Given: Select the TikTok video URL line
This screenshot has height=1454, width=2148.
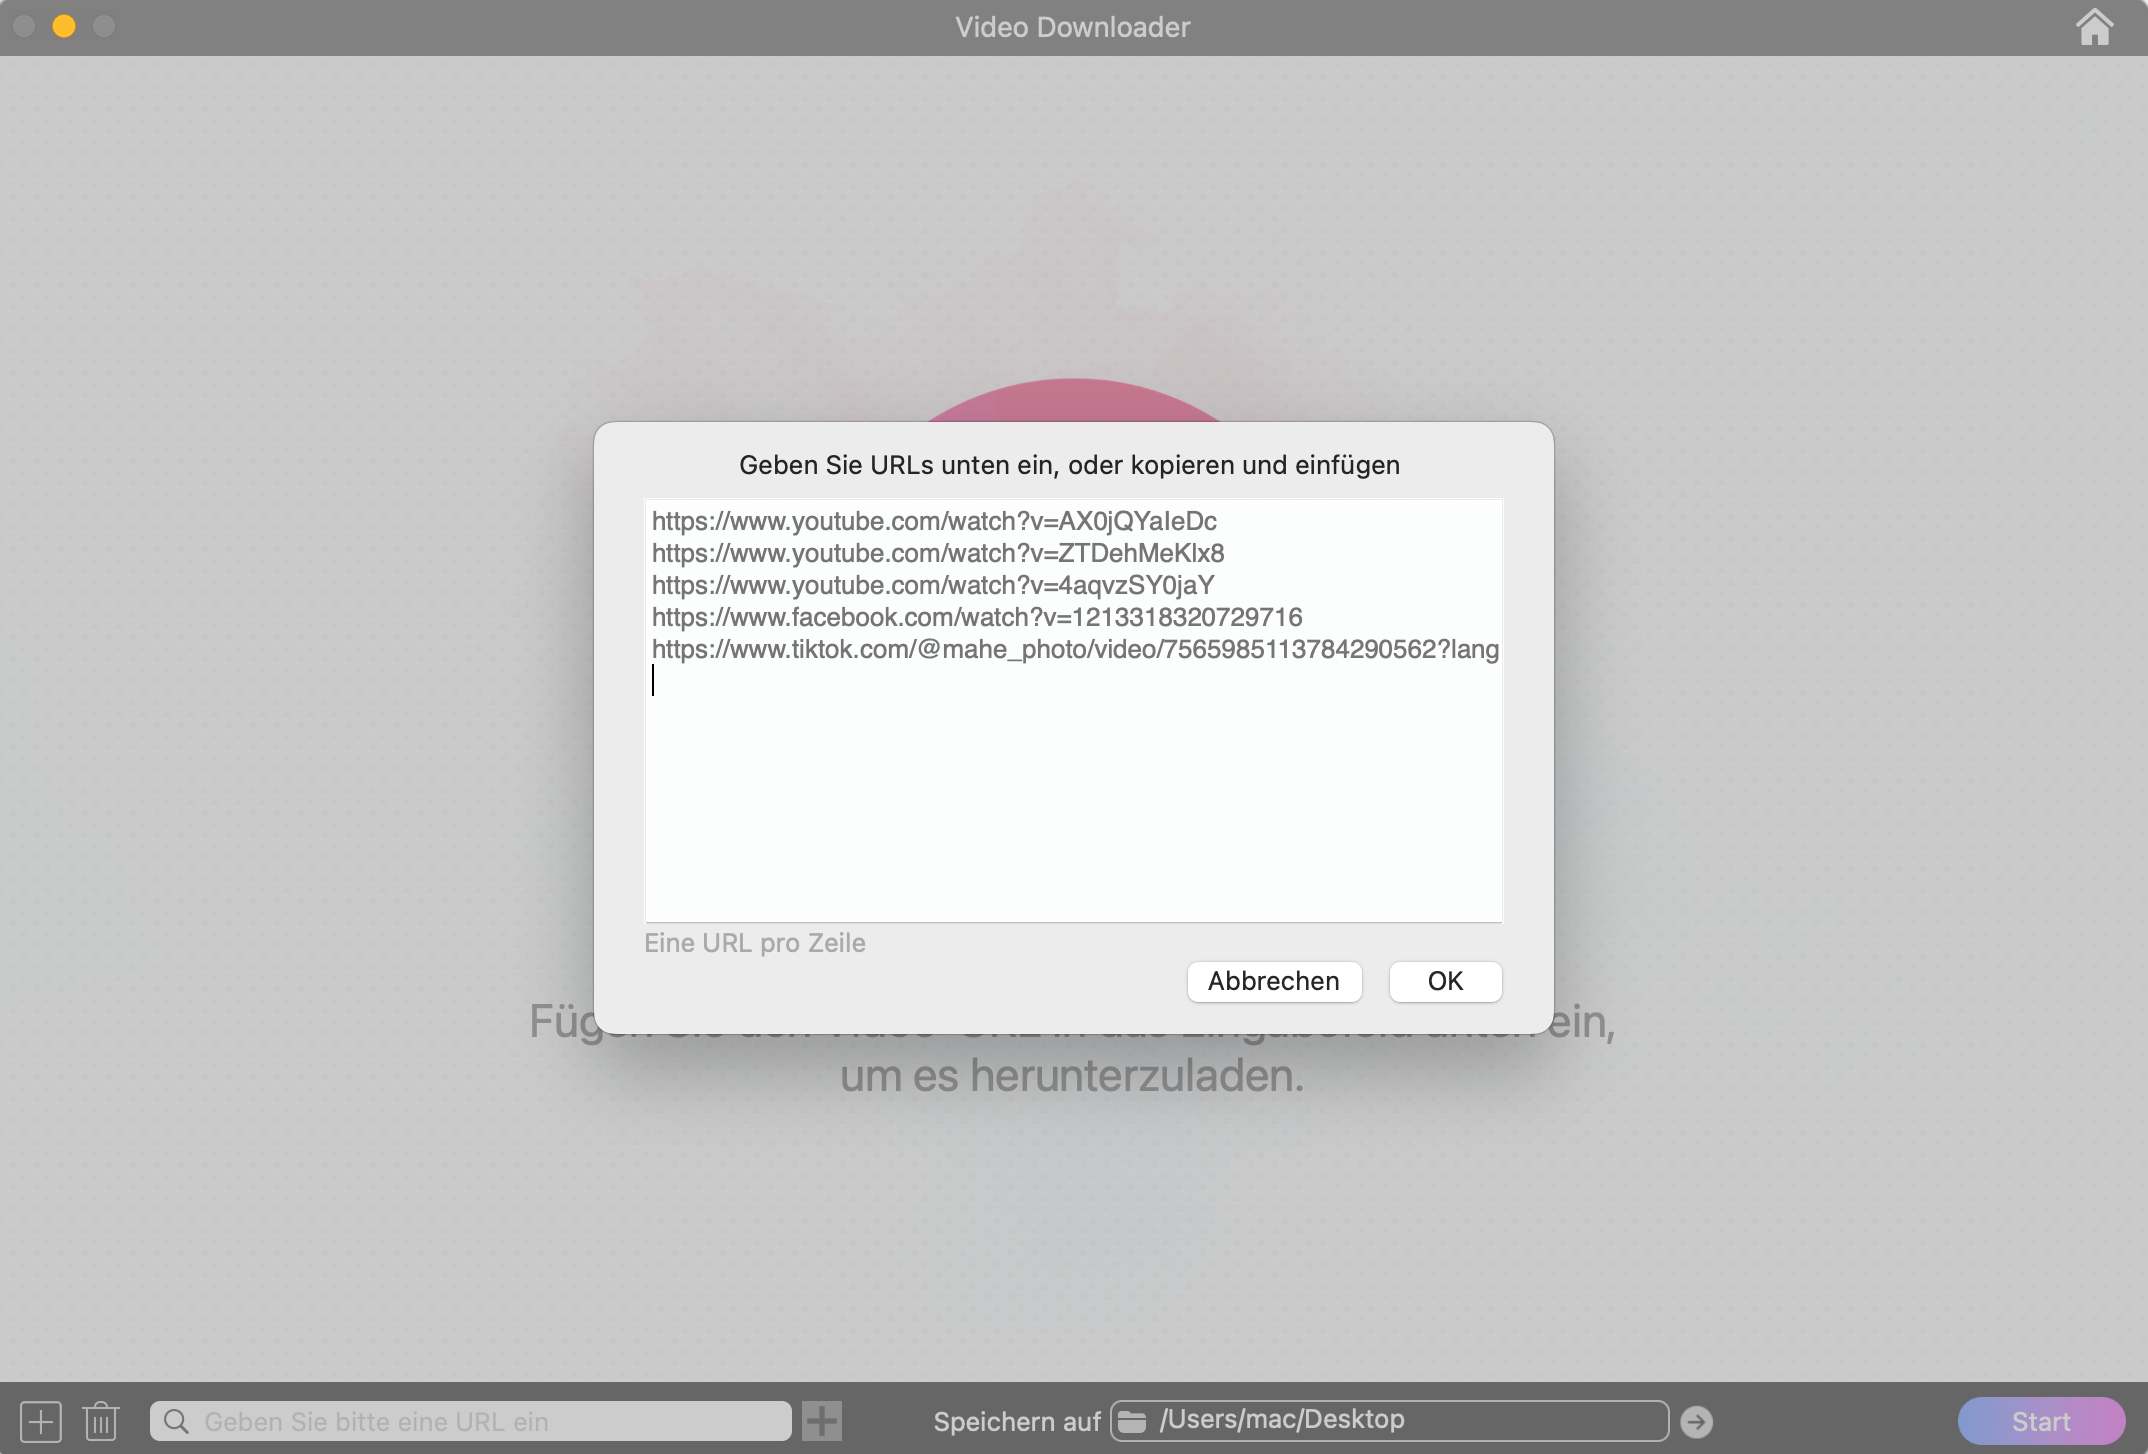Looking at the screenshot, I should [1074, 649].
